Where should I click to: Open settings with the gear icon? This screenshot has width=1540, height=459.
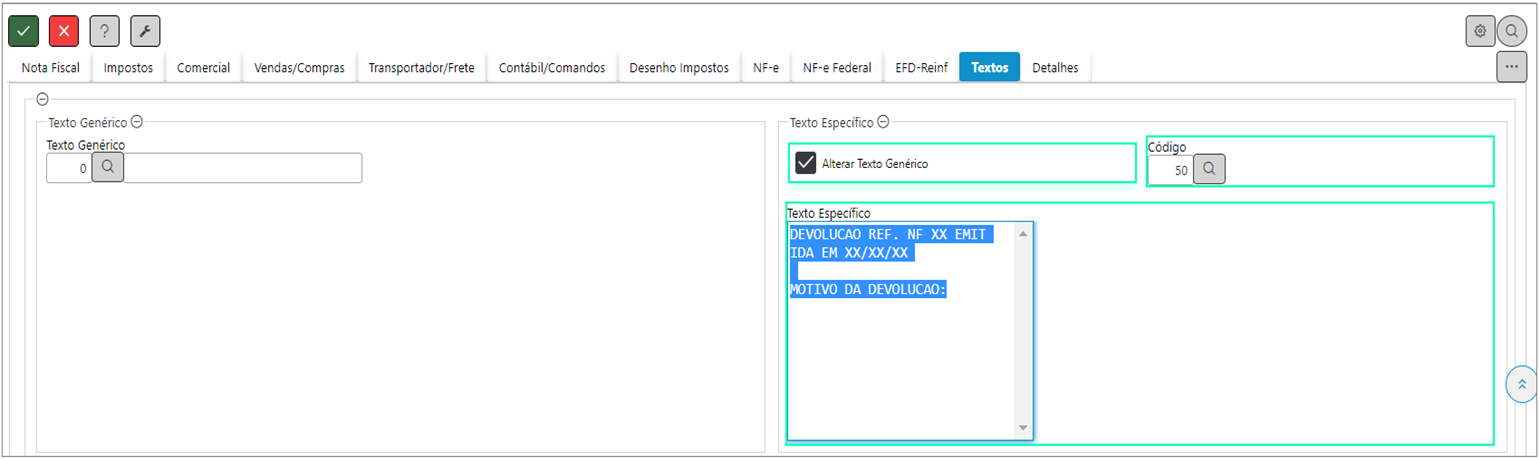point(1480,31)
